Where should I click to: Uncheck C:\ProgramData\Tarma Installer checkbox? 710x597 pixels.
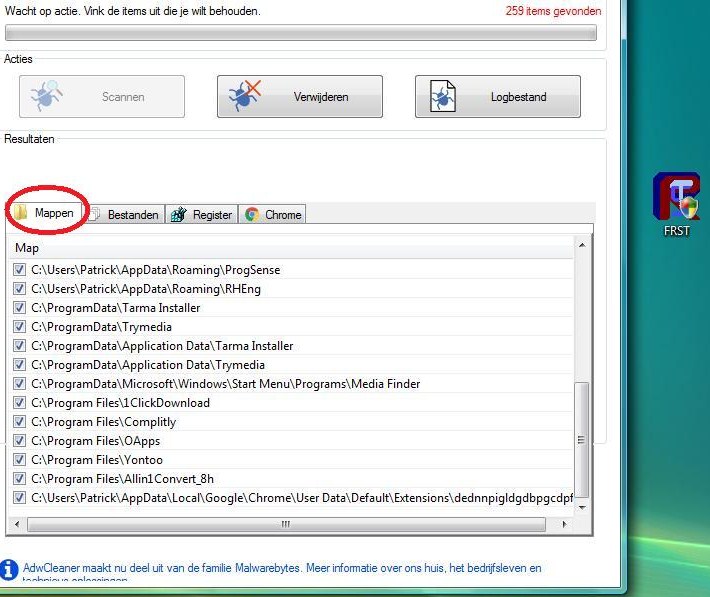coord(19,308)
